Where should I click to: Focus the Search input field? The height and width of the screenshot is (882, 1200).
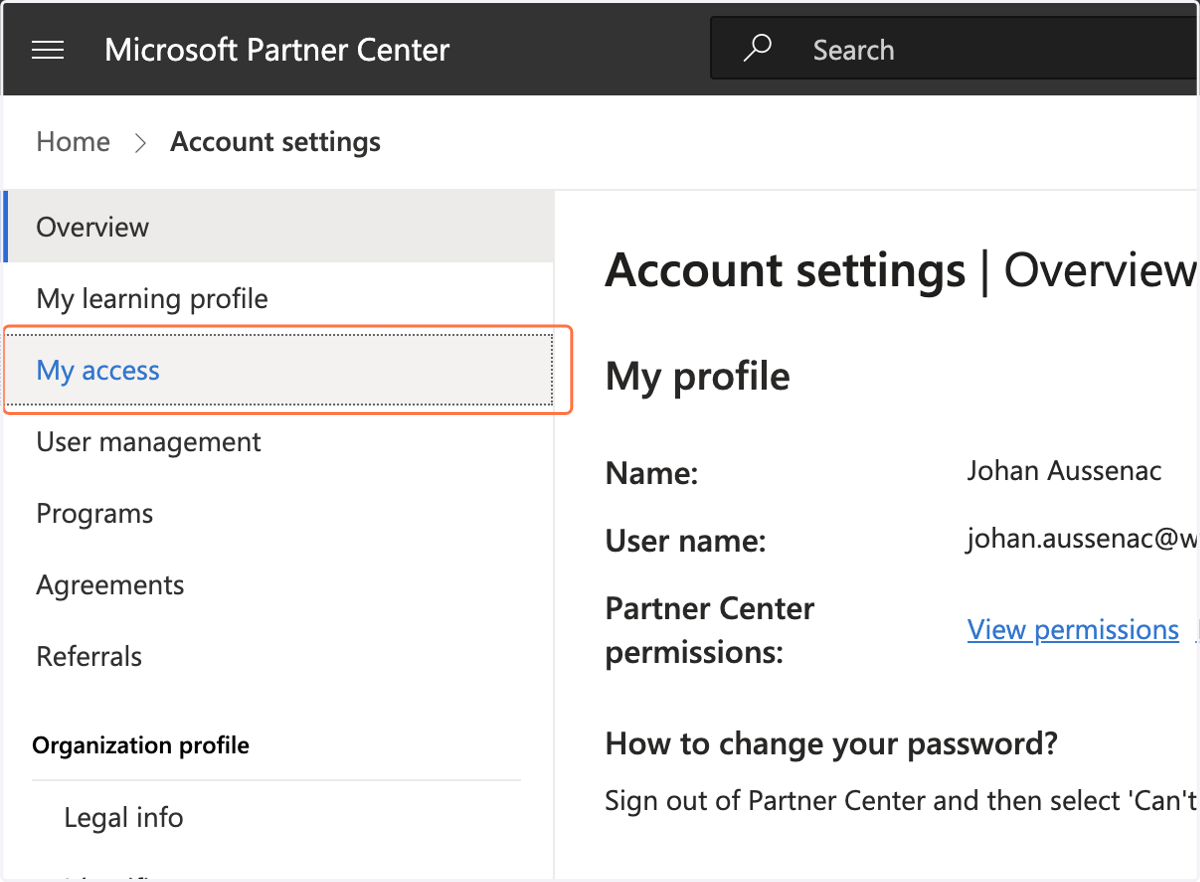[955, 49]
